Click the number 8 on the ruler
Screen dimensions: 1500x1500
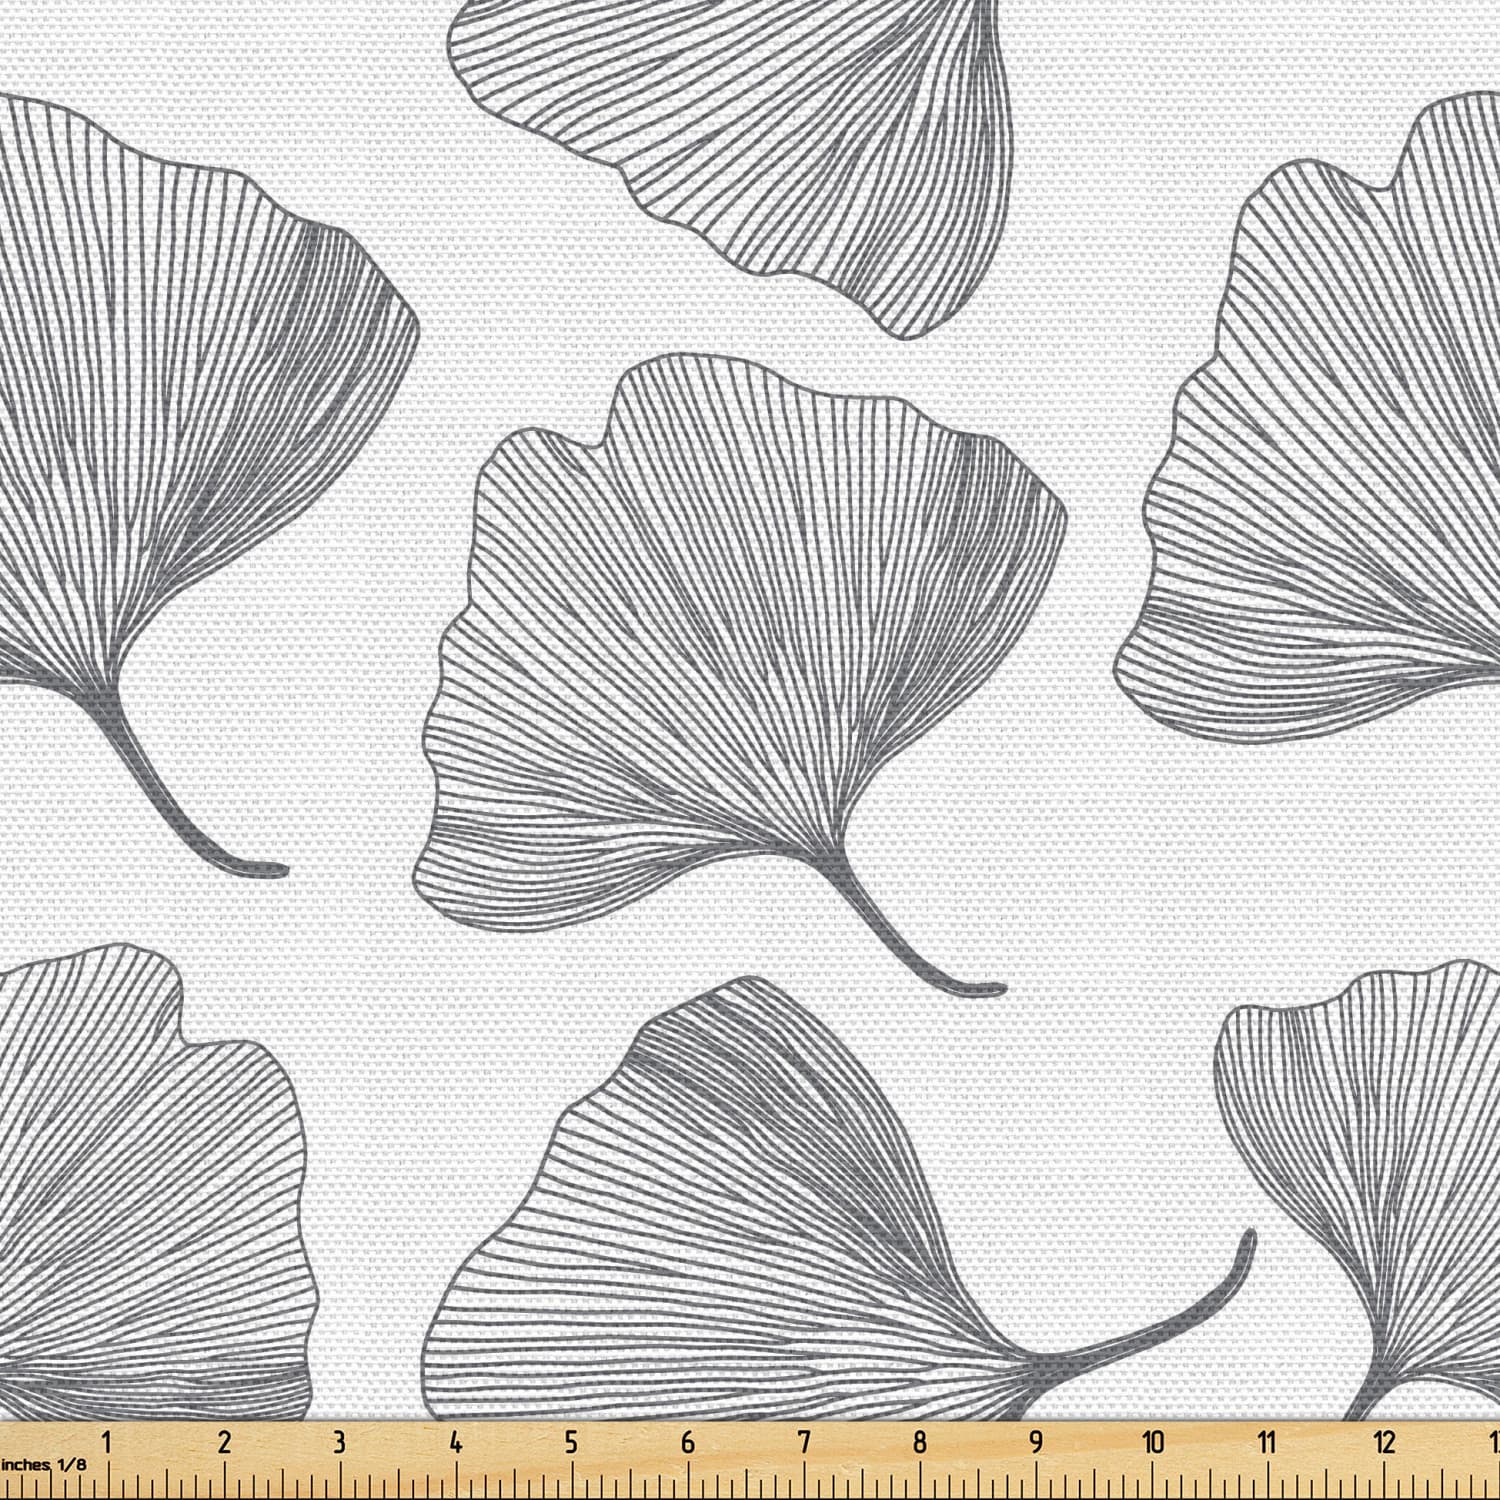click(x=920, y=1442)
